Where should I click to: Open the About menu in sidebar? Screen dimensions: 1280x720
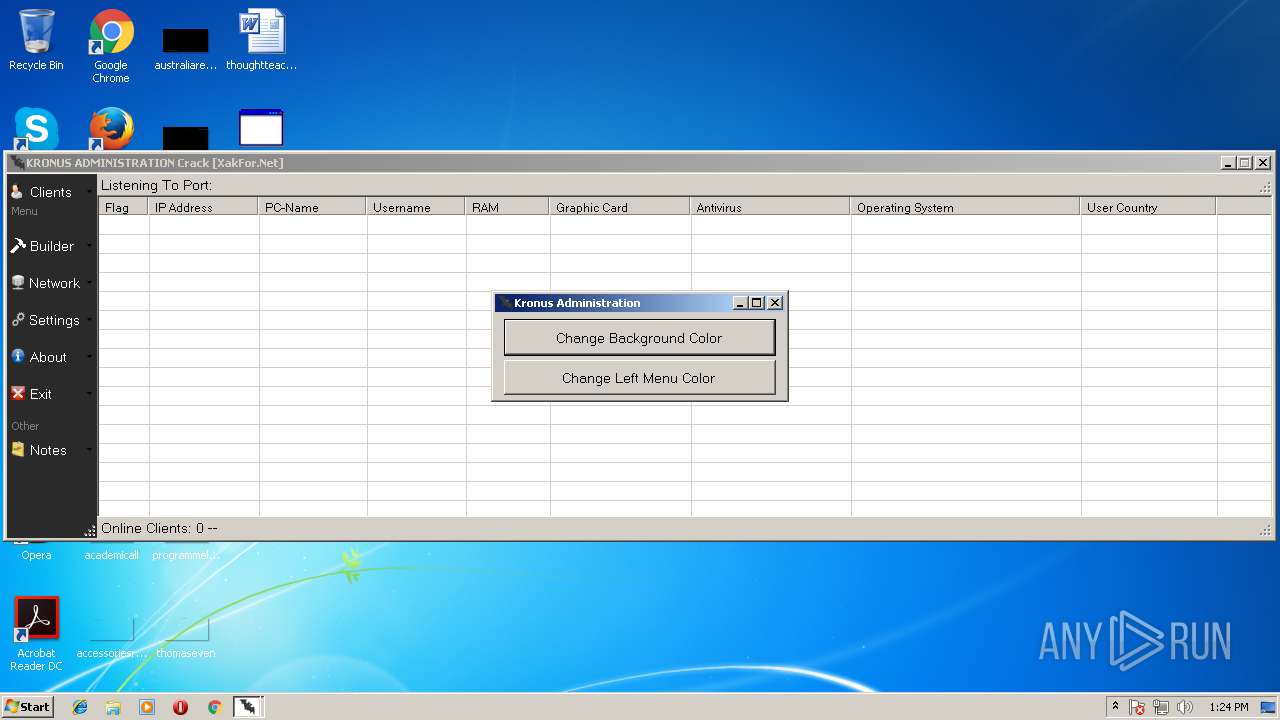pyautogui.click(x=50, y=357)
